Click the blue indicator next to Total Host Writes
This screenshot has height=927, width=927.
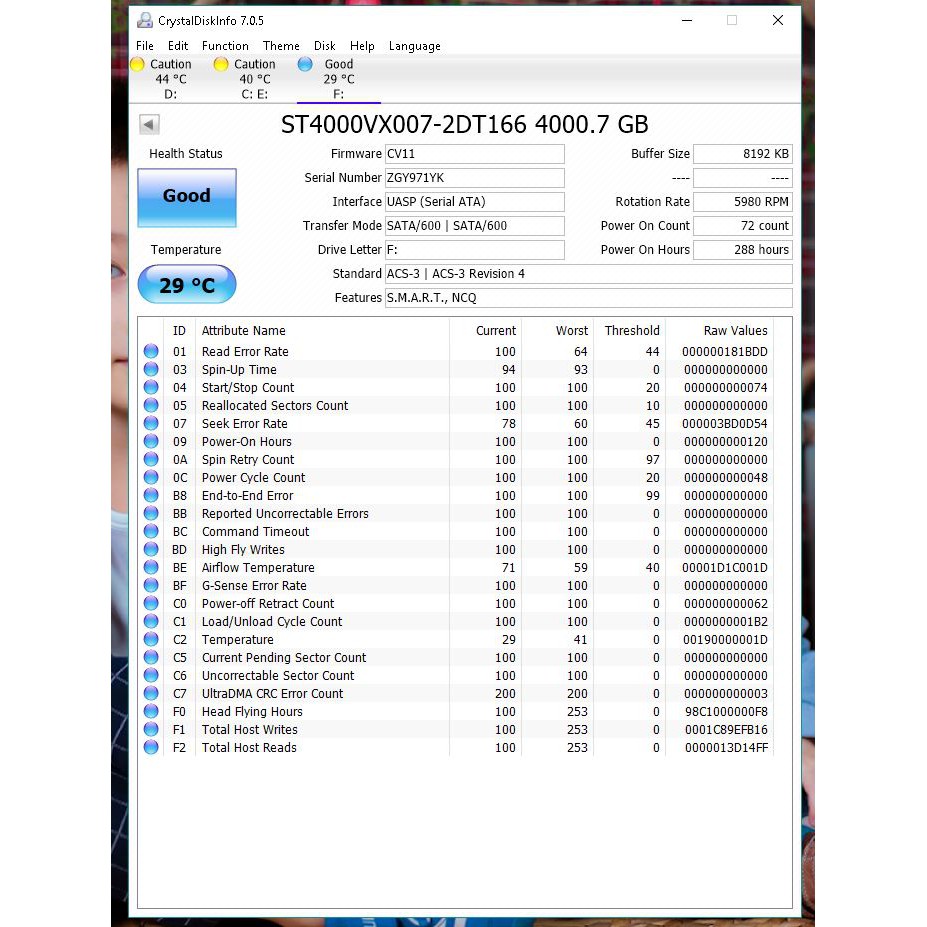(150, 729)
